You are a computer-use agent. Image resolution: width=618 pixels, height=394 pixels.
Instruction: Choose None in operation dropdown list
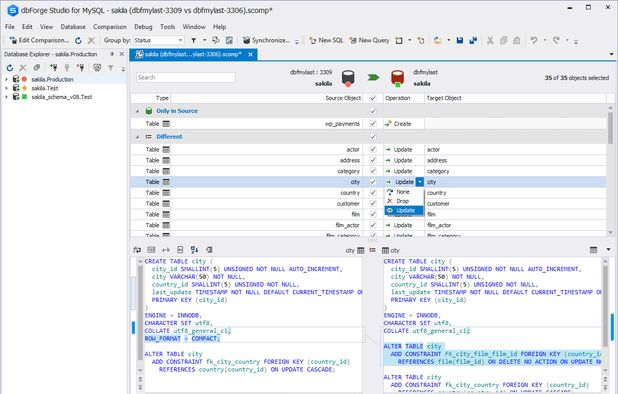404,192
